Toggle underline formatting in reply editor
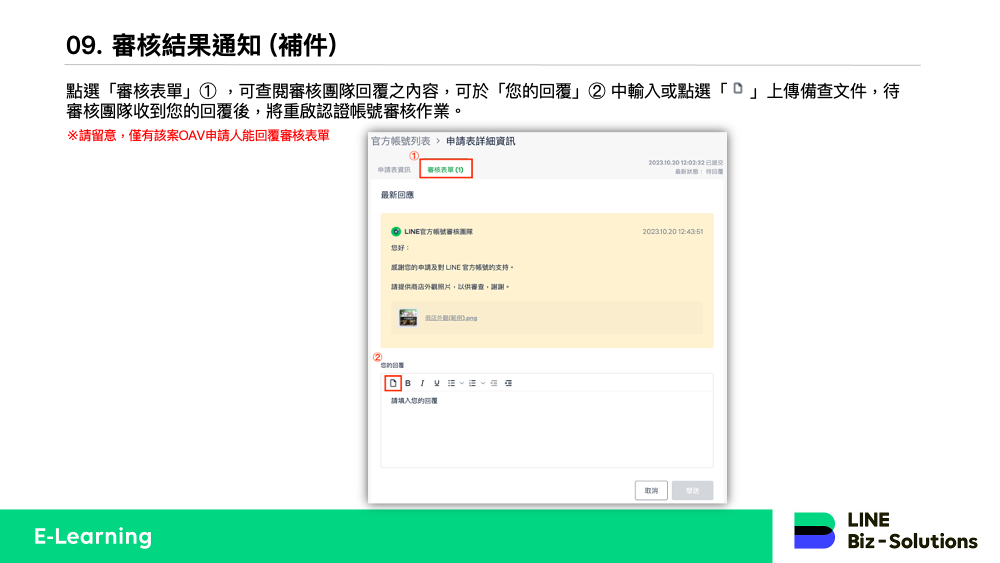 436,383
